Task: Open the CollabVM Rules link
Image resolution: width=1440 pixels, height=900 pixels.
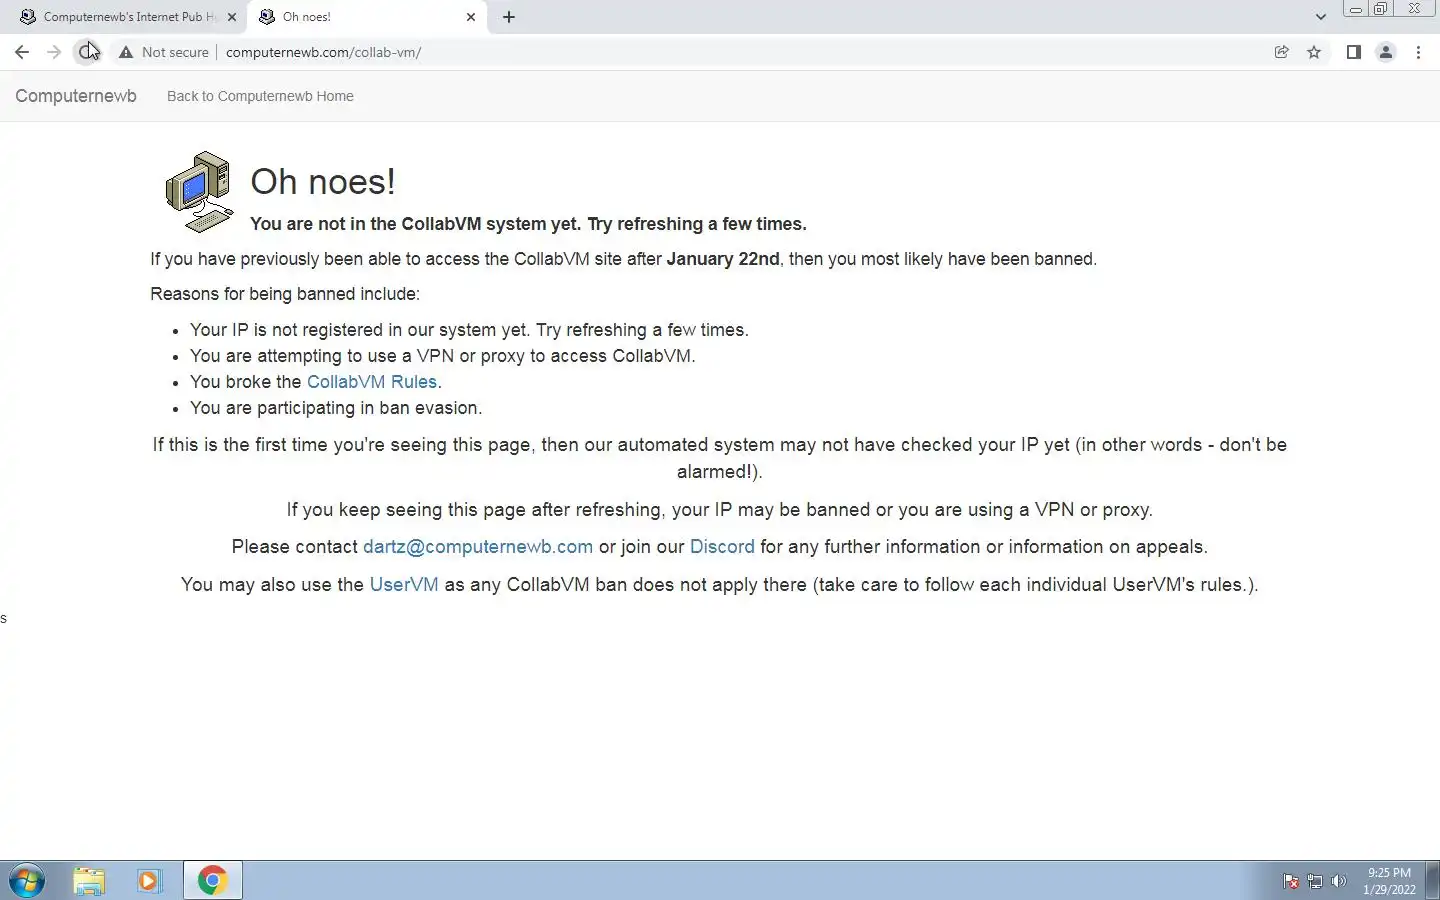Action: 372,382
